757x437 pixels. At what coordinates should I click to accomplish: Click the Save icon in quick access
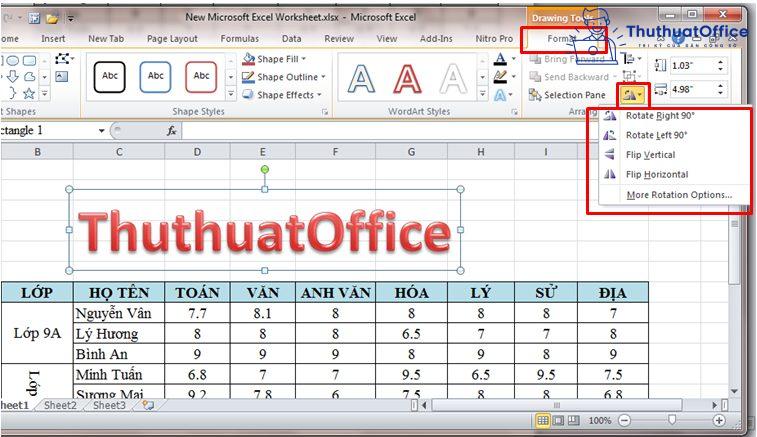[x=34, y=18]
